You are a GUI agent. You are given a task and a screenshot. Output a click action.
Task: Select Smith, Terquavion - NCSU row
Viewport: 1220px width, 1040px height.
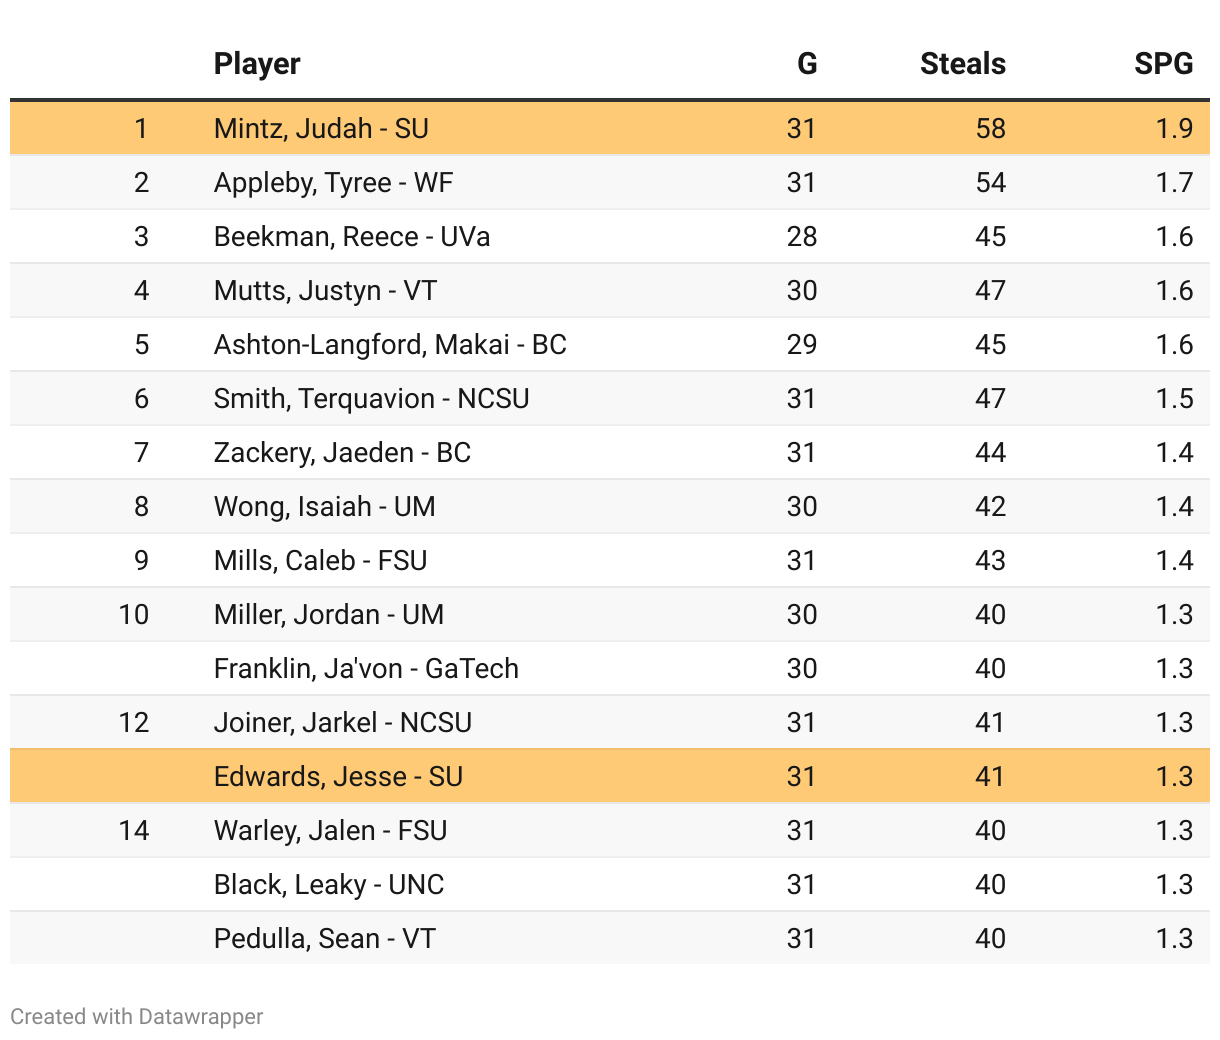[x=610, y=398]
